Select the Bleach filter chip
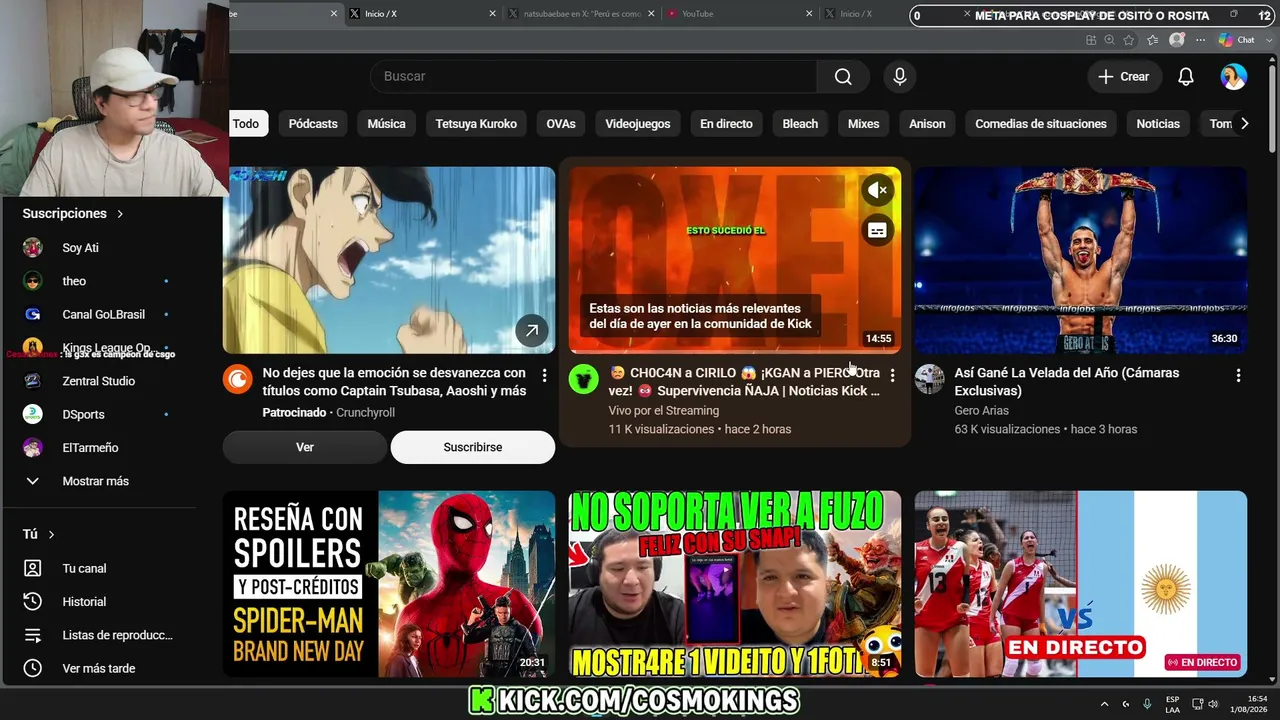Screen dimensions: 1280x720 click(x=800, y=124)
